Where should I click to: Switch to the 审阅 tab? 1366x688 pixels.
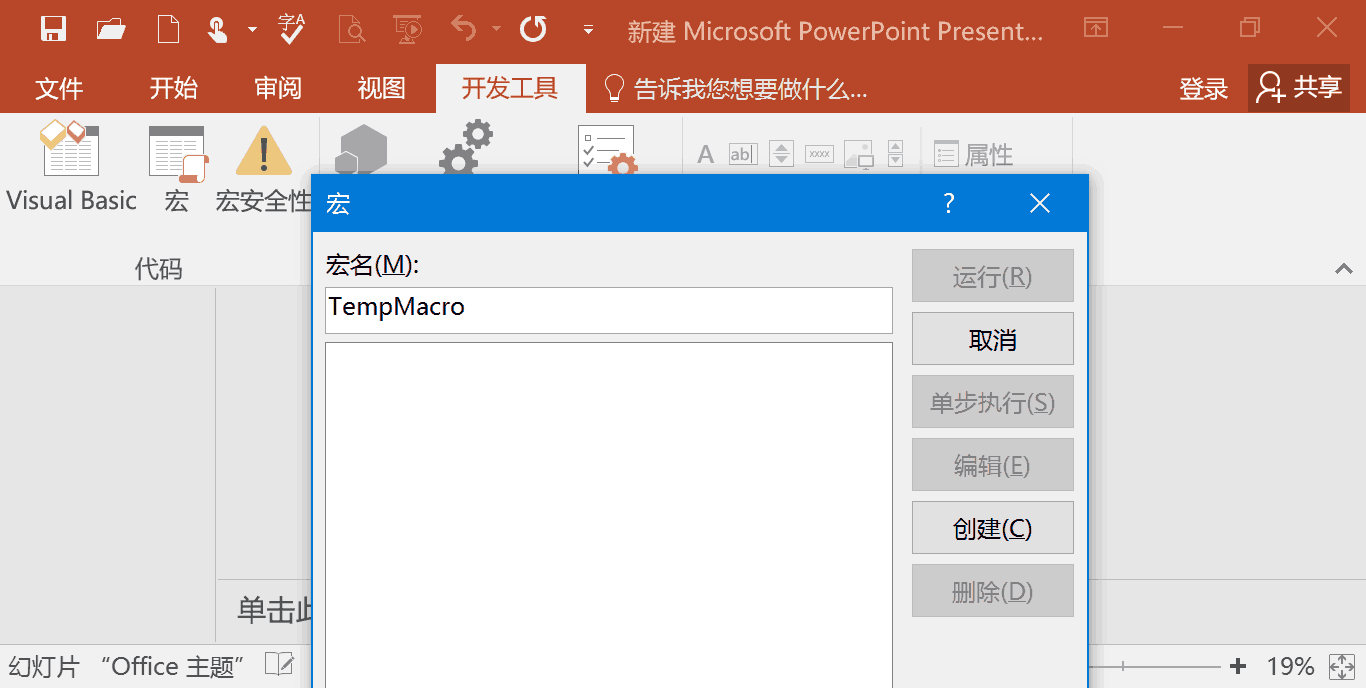pos(278,88)
